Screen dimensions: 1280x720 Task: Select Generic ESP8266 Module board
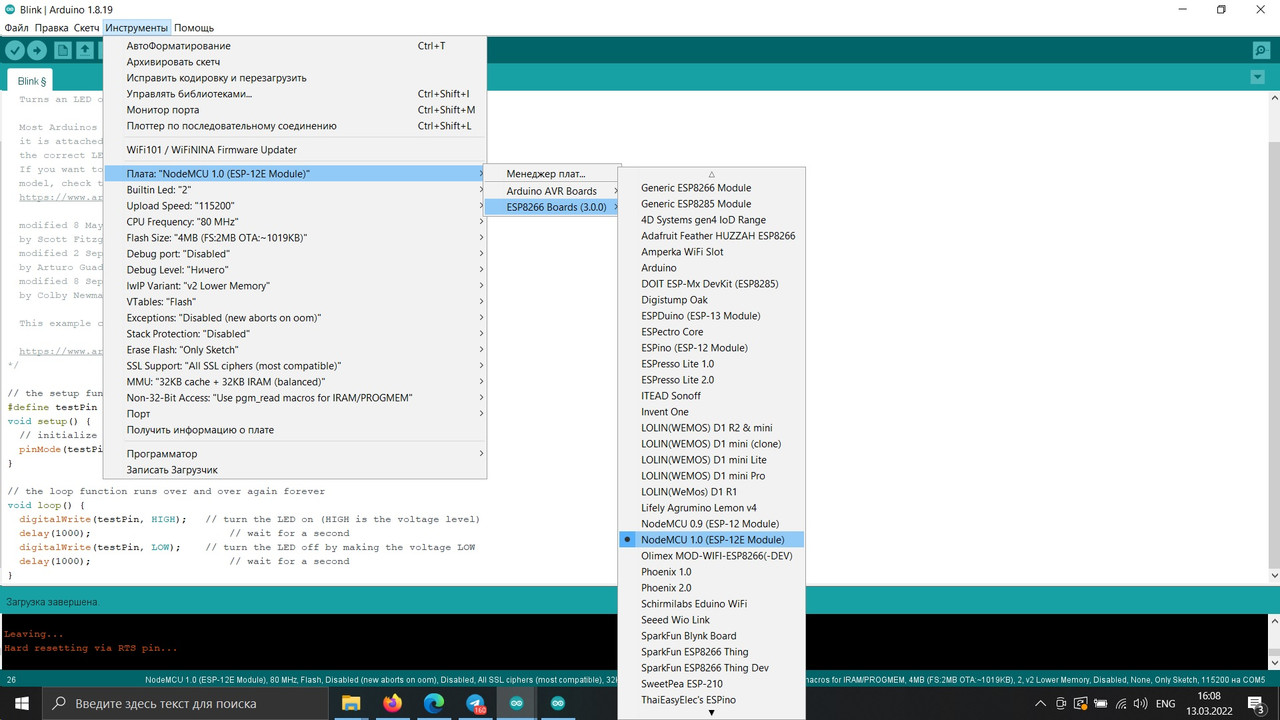[711, 188]
